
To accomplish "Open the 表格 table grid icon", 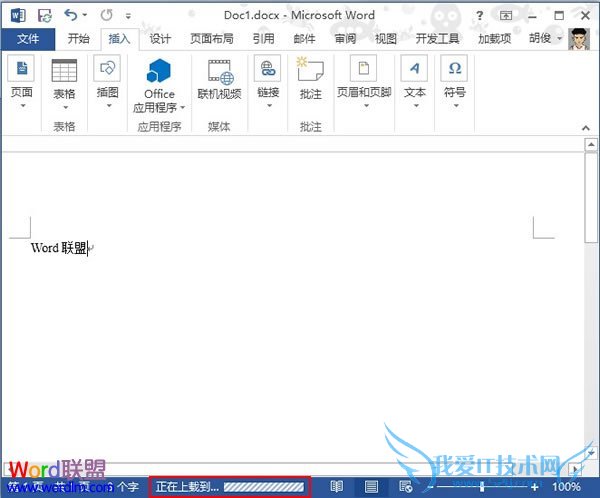I will pyautogui.click(x=64, y=71).
